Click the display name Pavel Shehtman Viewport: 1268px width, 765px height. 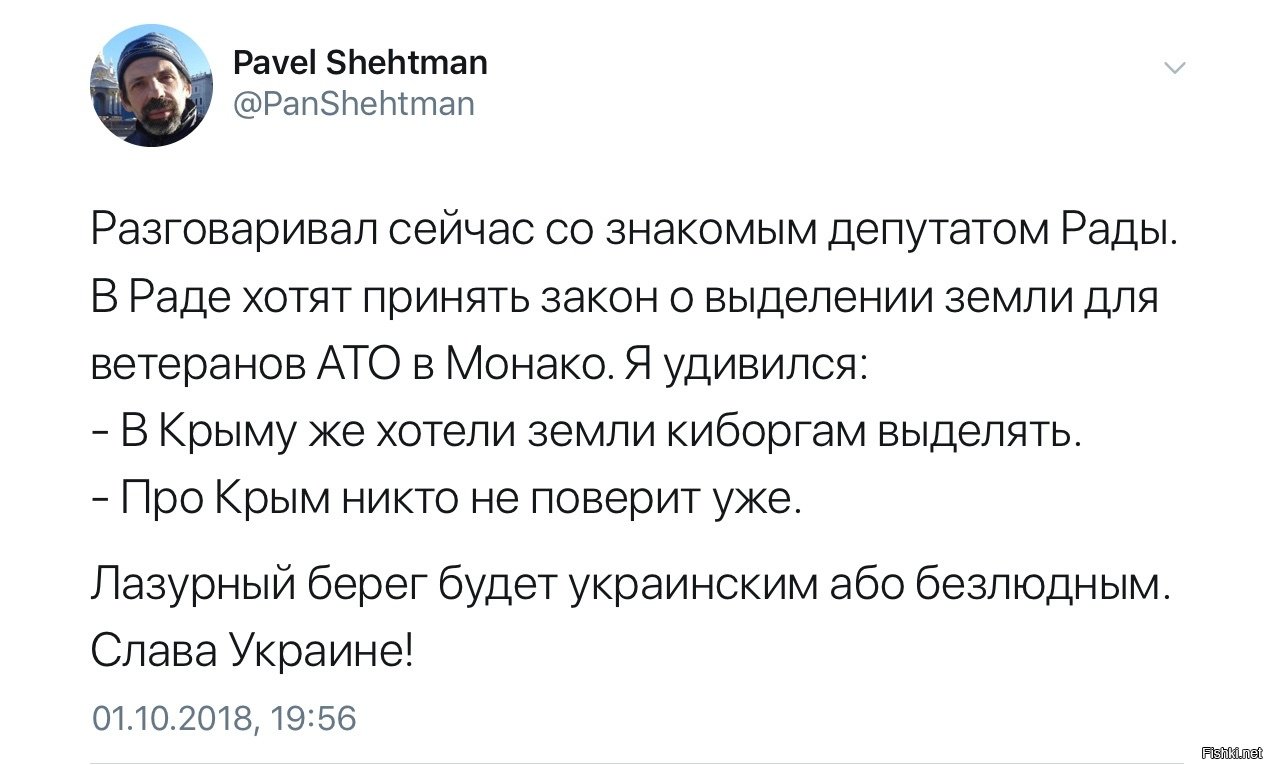point(361,63)
